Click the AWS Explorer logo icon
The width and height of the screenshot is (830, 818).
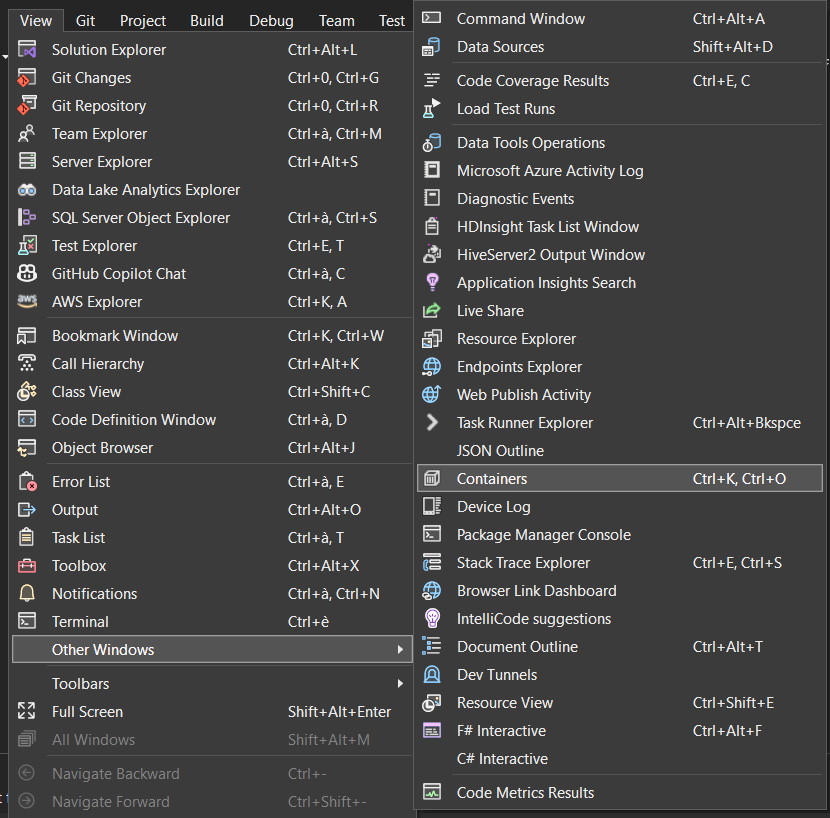pyautogui.click(x=27, y=301)
